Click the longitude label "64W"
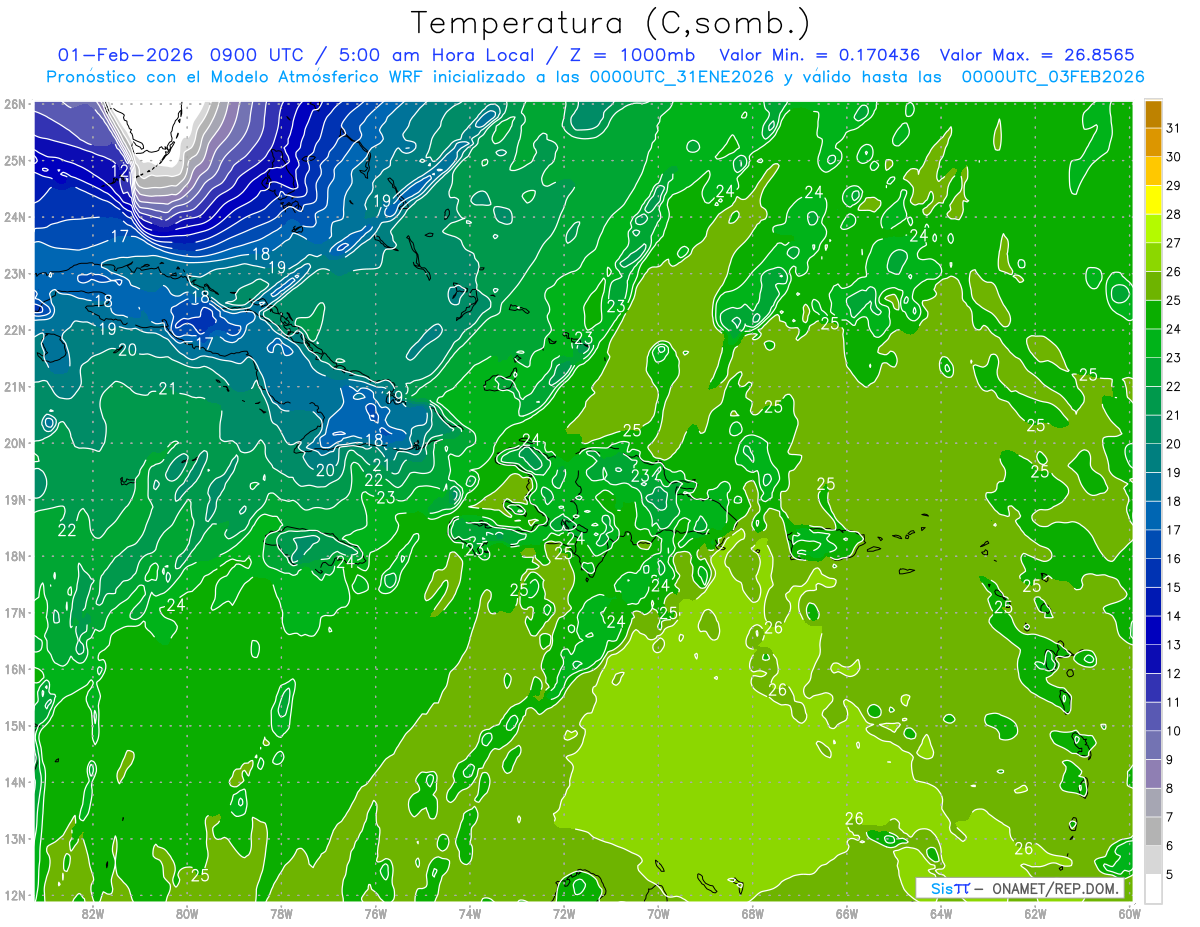Image resolution: width=1200 pixels, height=927 pixels. pyautogui.click(x=941, y=913)
